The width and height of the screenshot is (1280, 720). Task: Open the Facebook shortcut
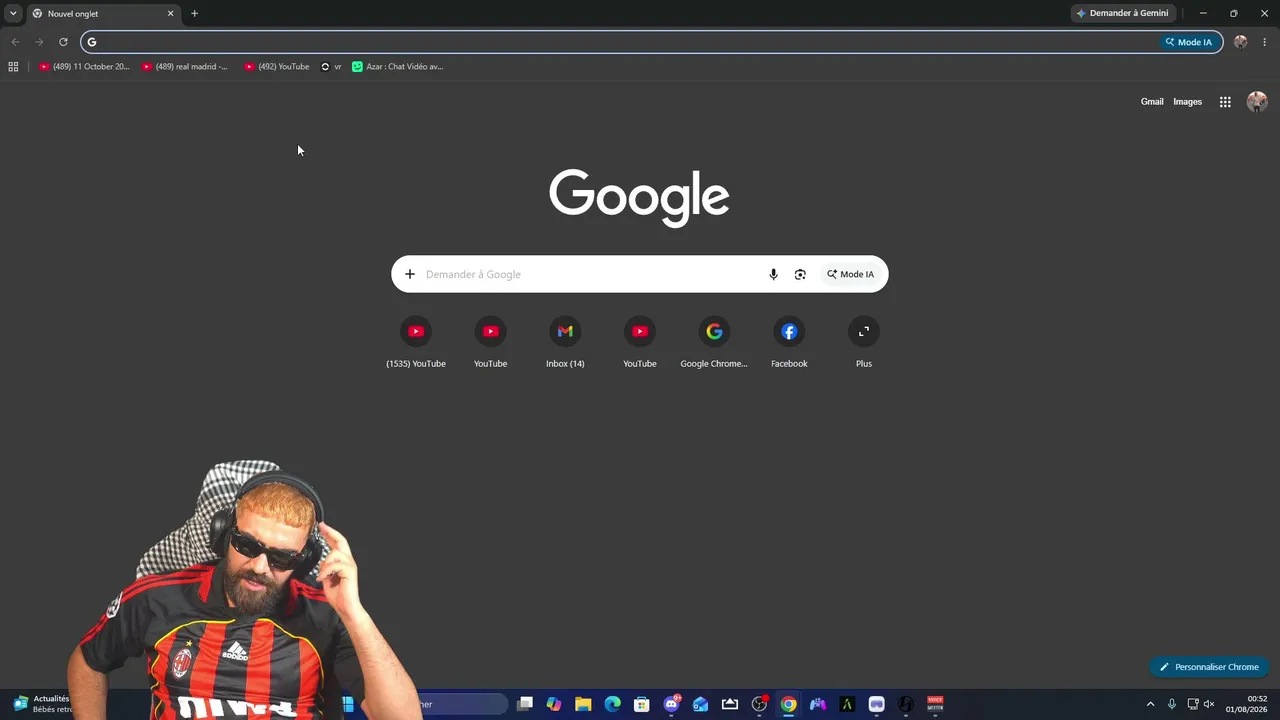click(789, 343)
